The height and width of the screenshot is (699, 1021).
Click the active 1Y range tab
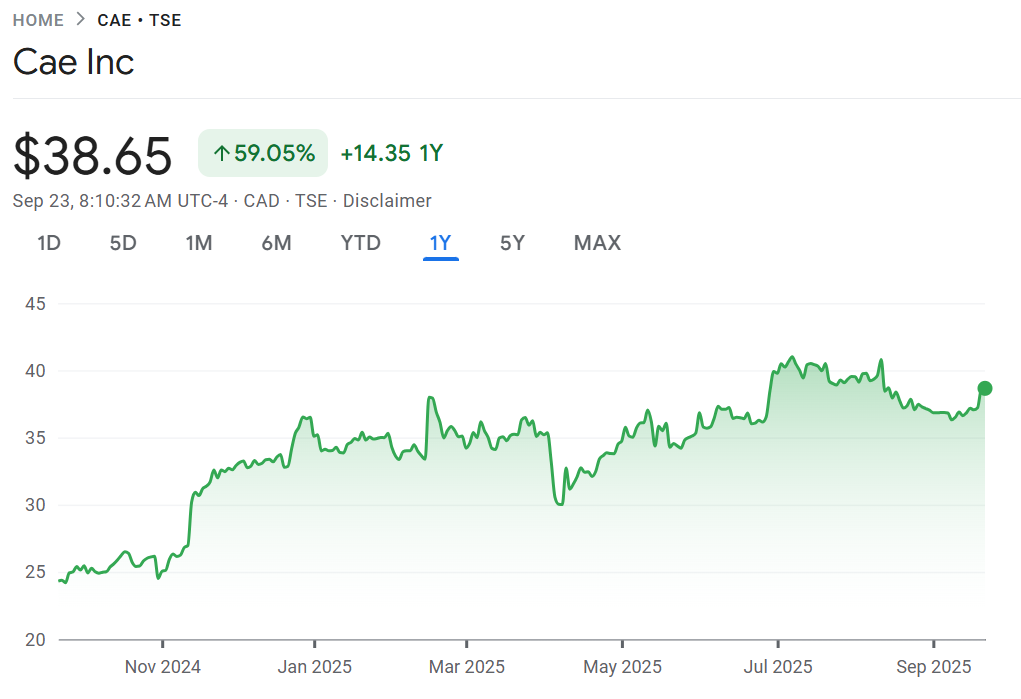440,243
